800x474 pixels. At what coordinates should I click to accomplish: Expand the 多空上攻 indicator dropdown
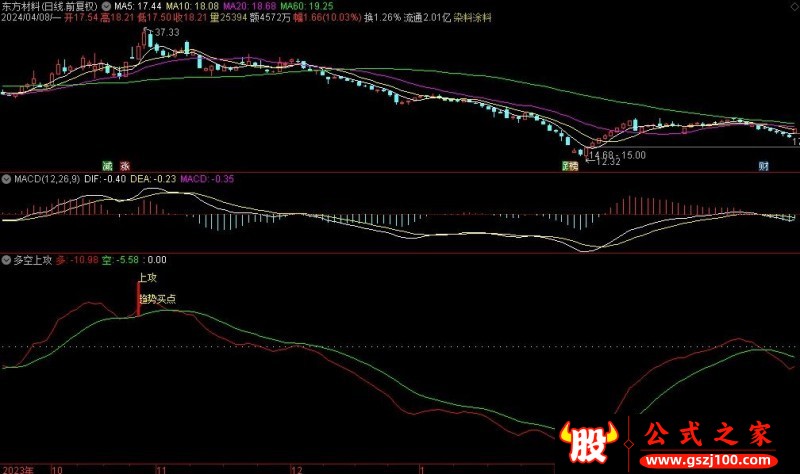(7, 260)
